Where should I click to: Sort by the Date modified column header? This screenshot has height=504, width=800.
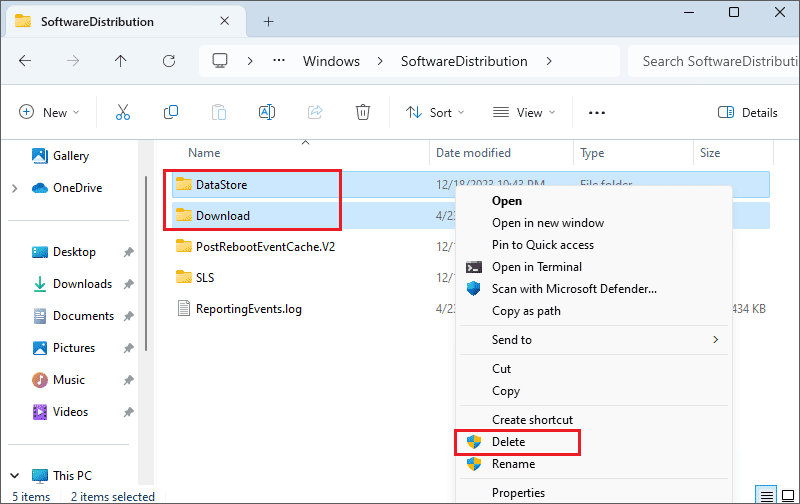tap(473, 153)
